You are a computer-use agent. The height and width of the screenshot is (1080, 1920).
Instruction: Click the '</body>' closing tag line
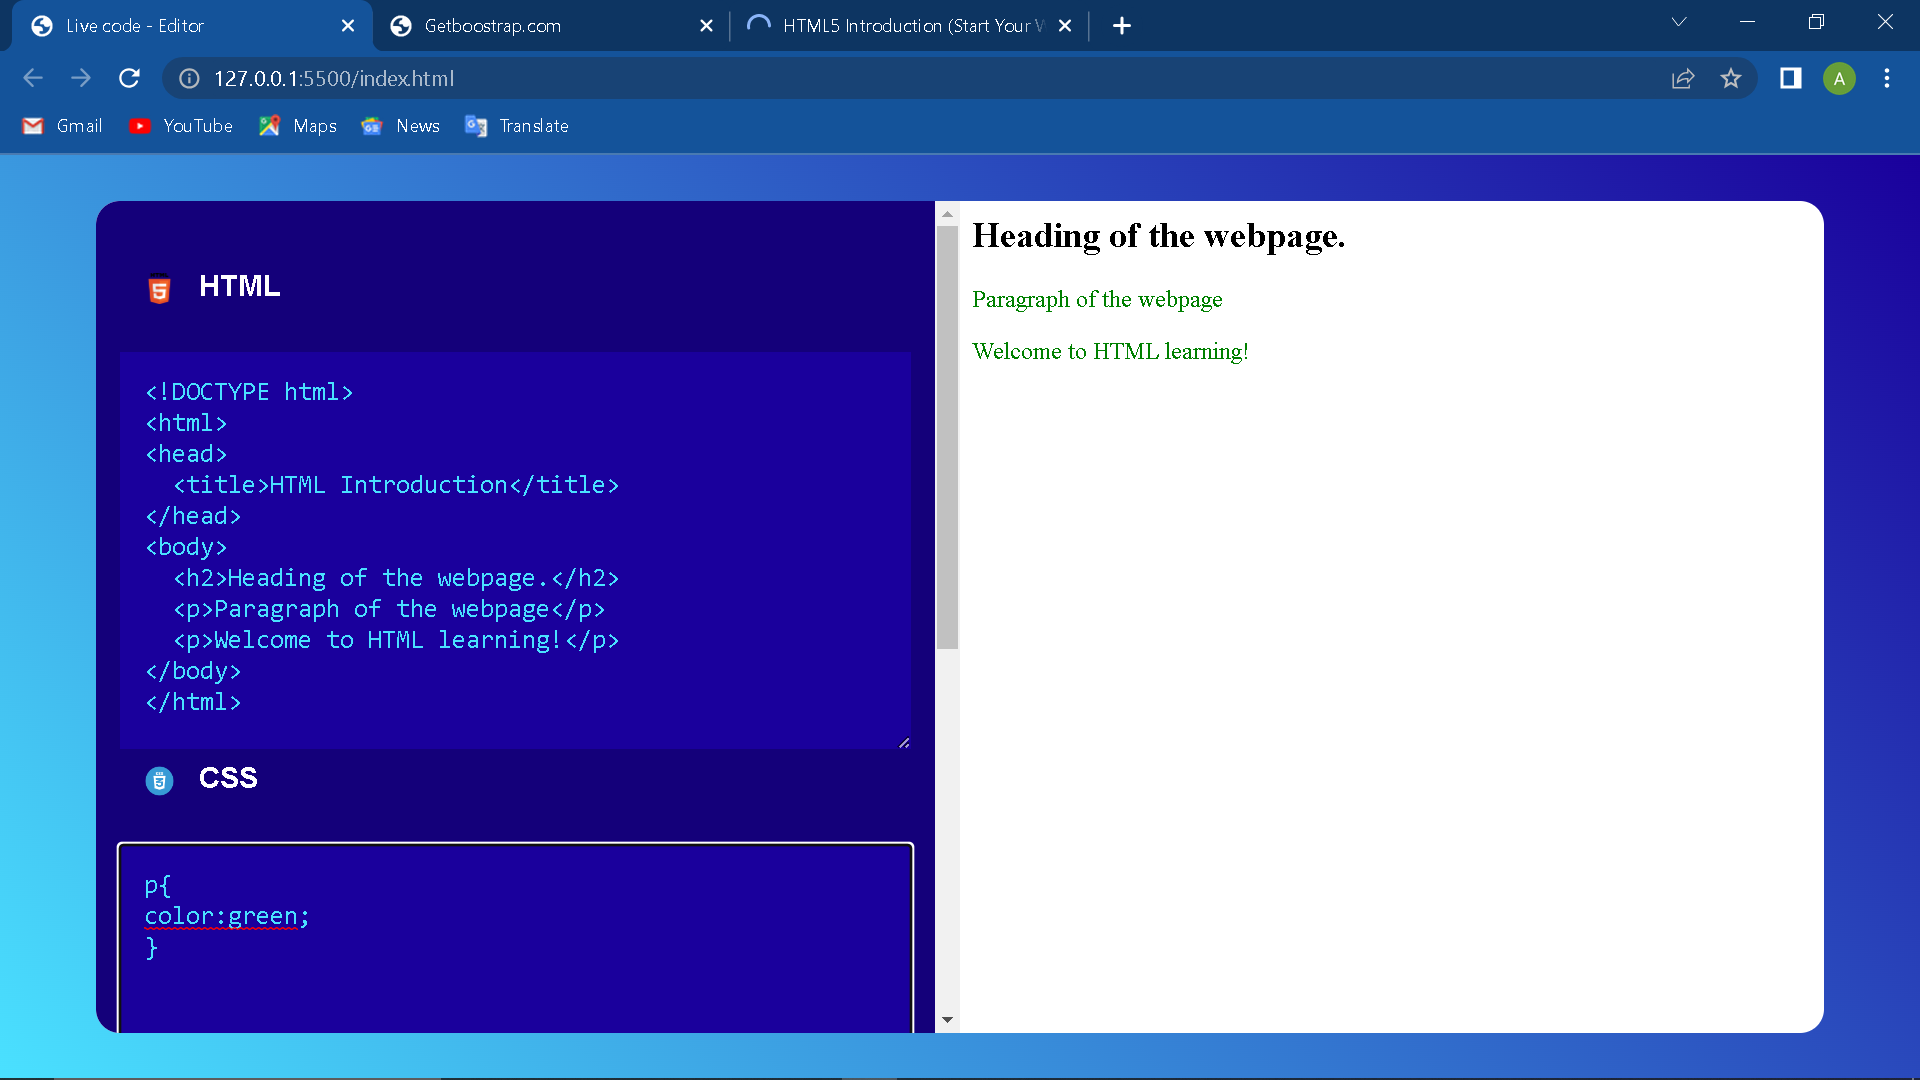coord(193,671)
